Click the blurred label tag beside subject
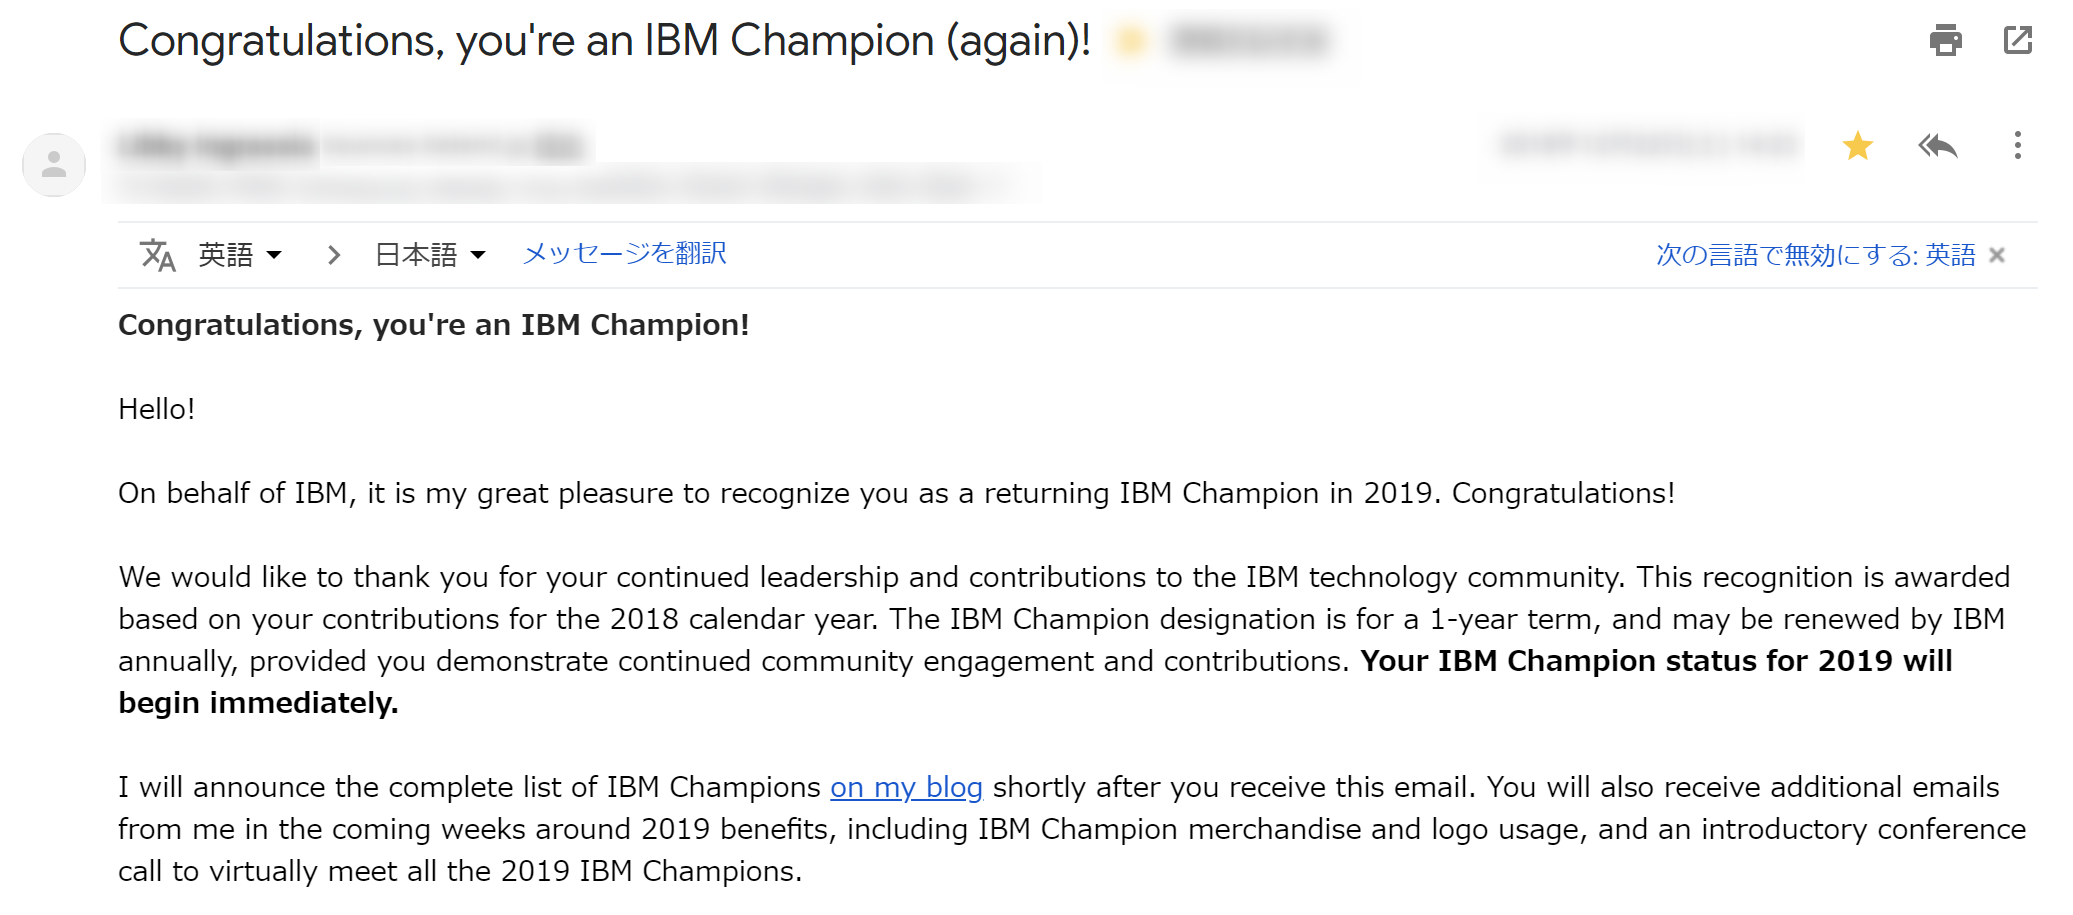This screenshot has height=915, width=2073. pyautogui.click(x=1250, y=41)
